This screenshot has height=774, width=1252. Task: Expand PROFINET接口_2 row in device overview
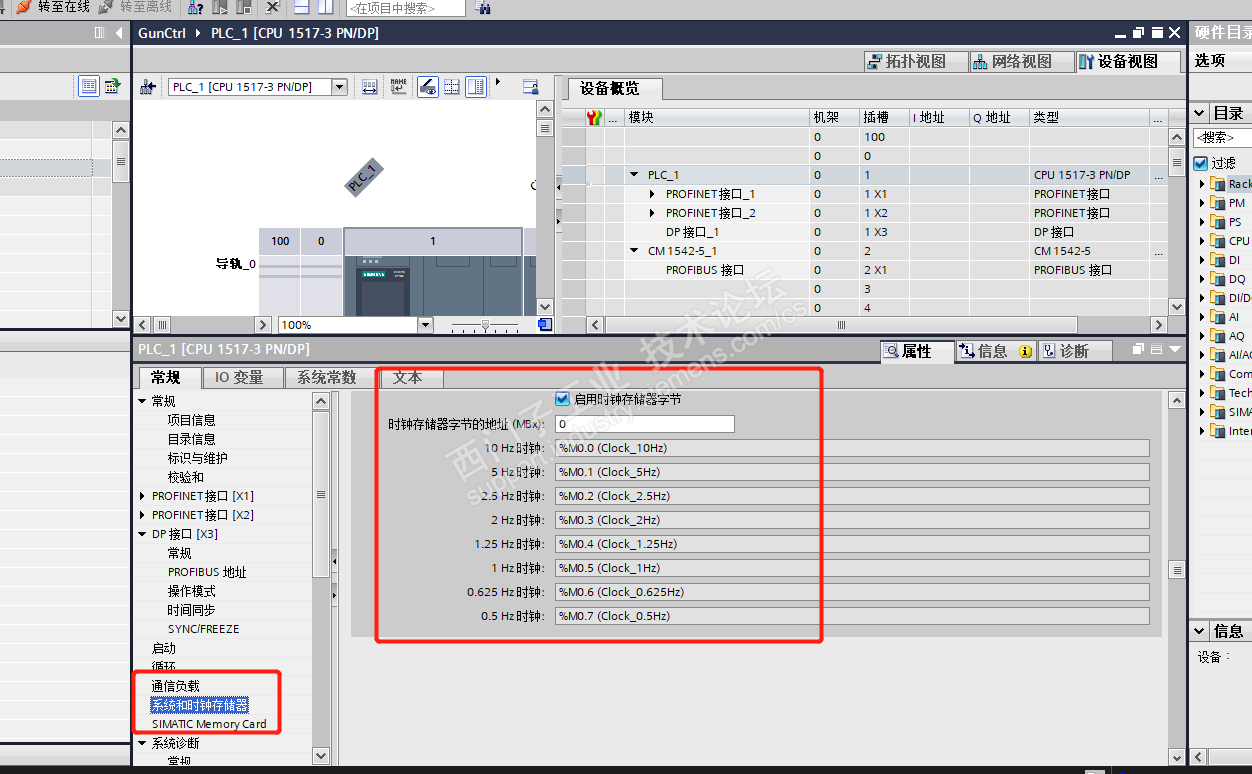pyautogui.click(x=653, y=213)
